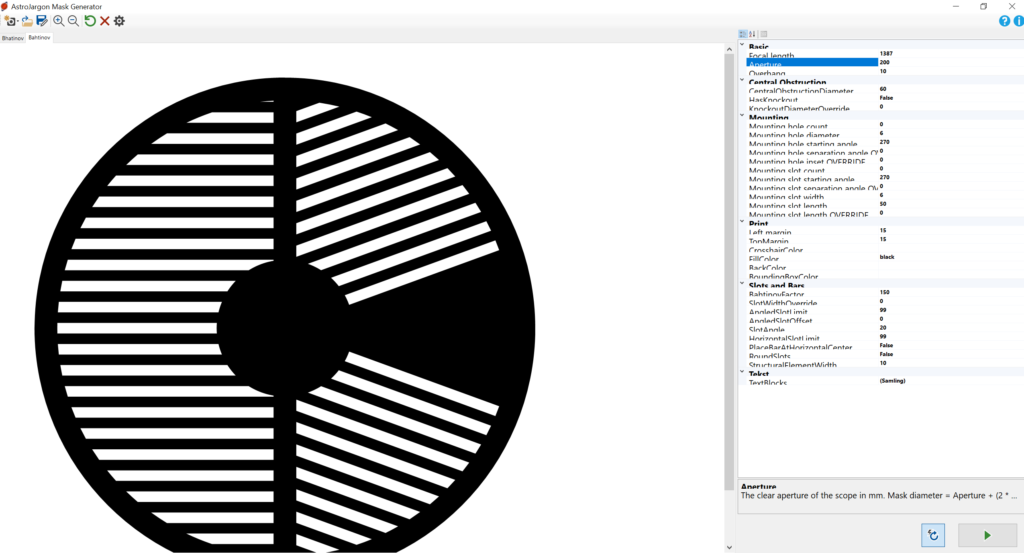Click the red X delete icon
1024x553 pixels.
[104, 21]
